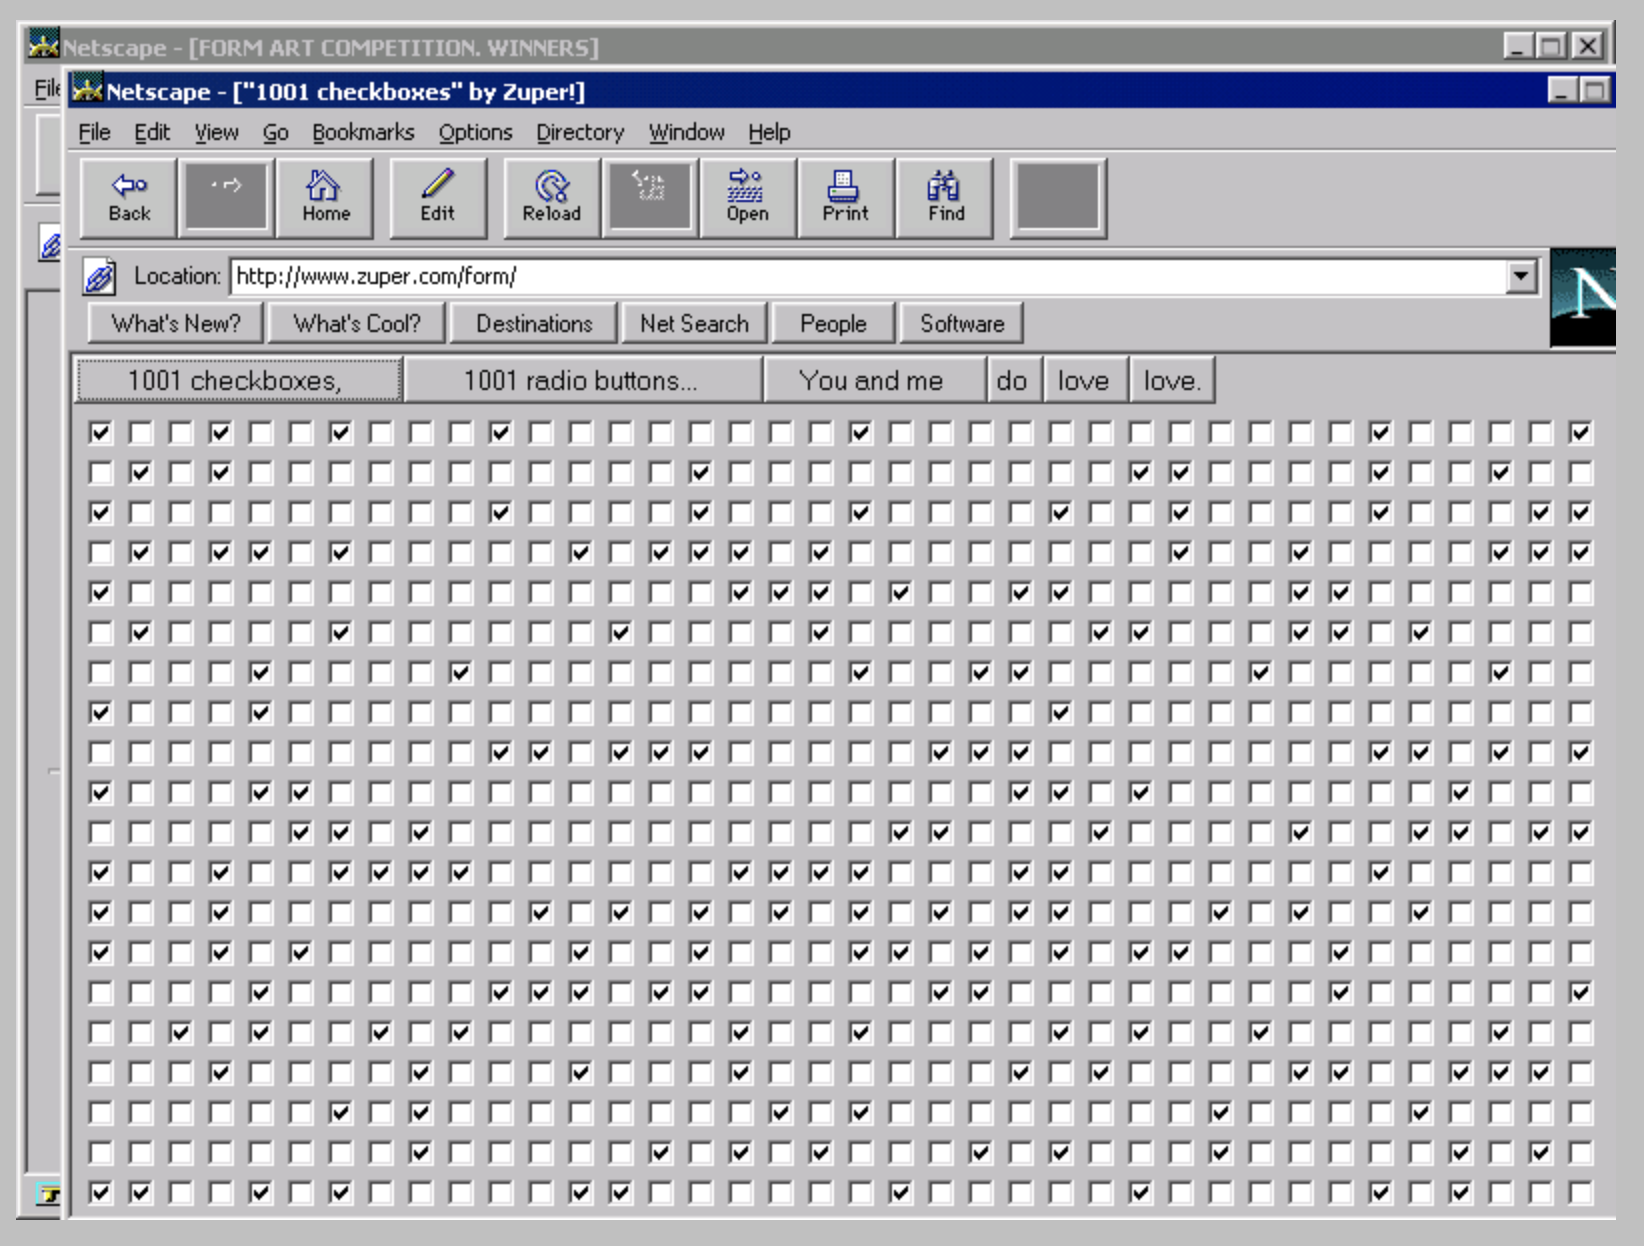1644x1246 pixels.
Task: Open the Bookmarks menu
Action: 362,132
